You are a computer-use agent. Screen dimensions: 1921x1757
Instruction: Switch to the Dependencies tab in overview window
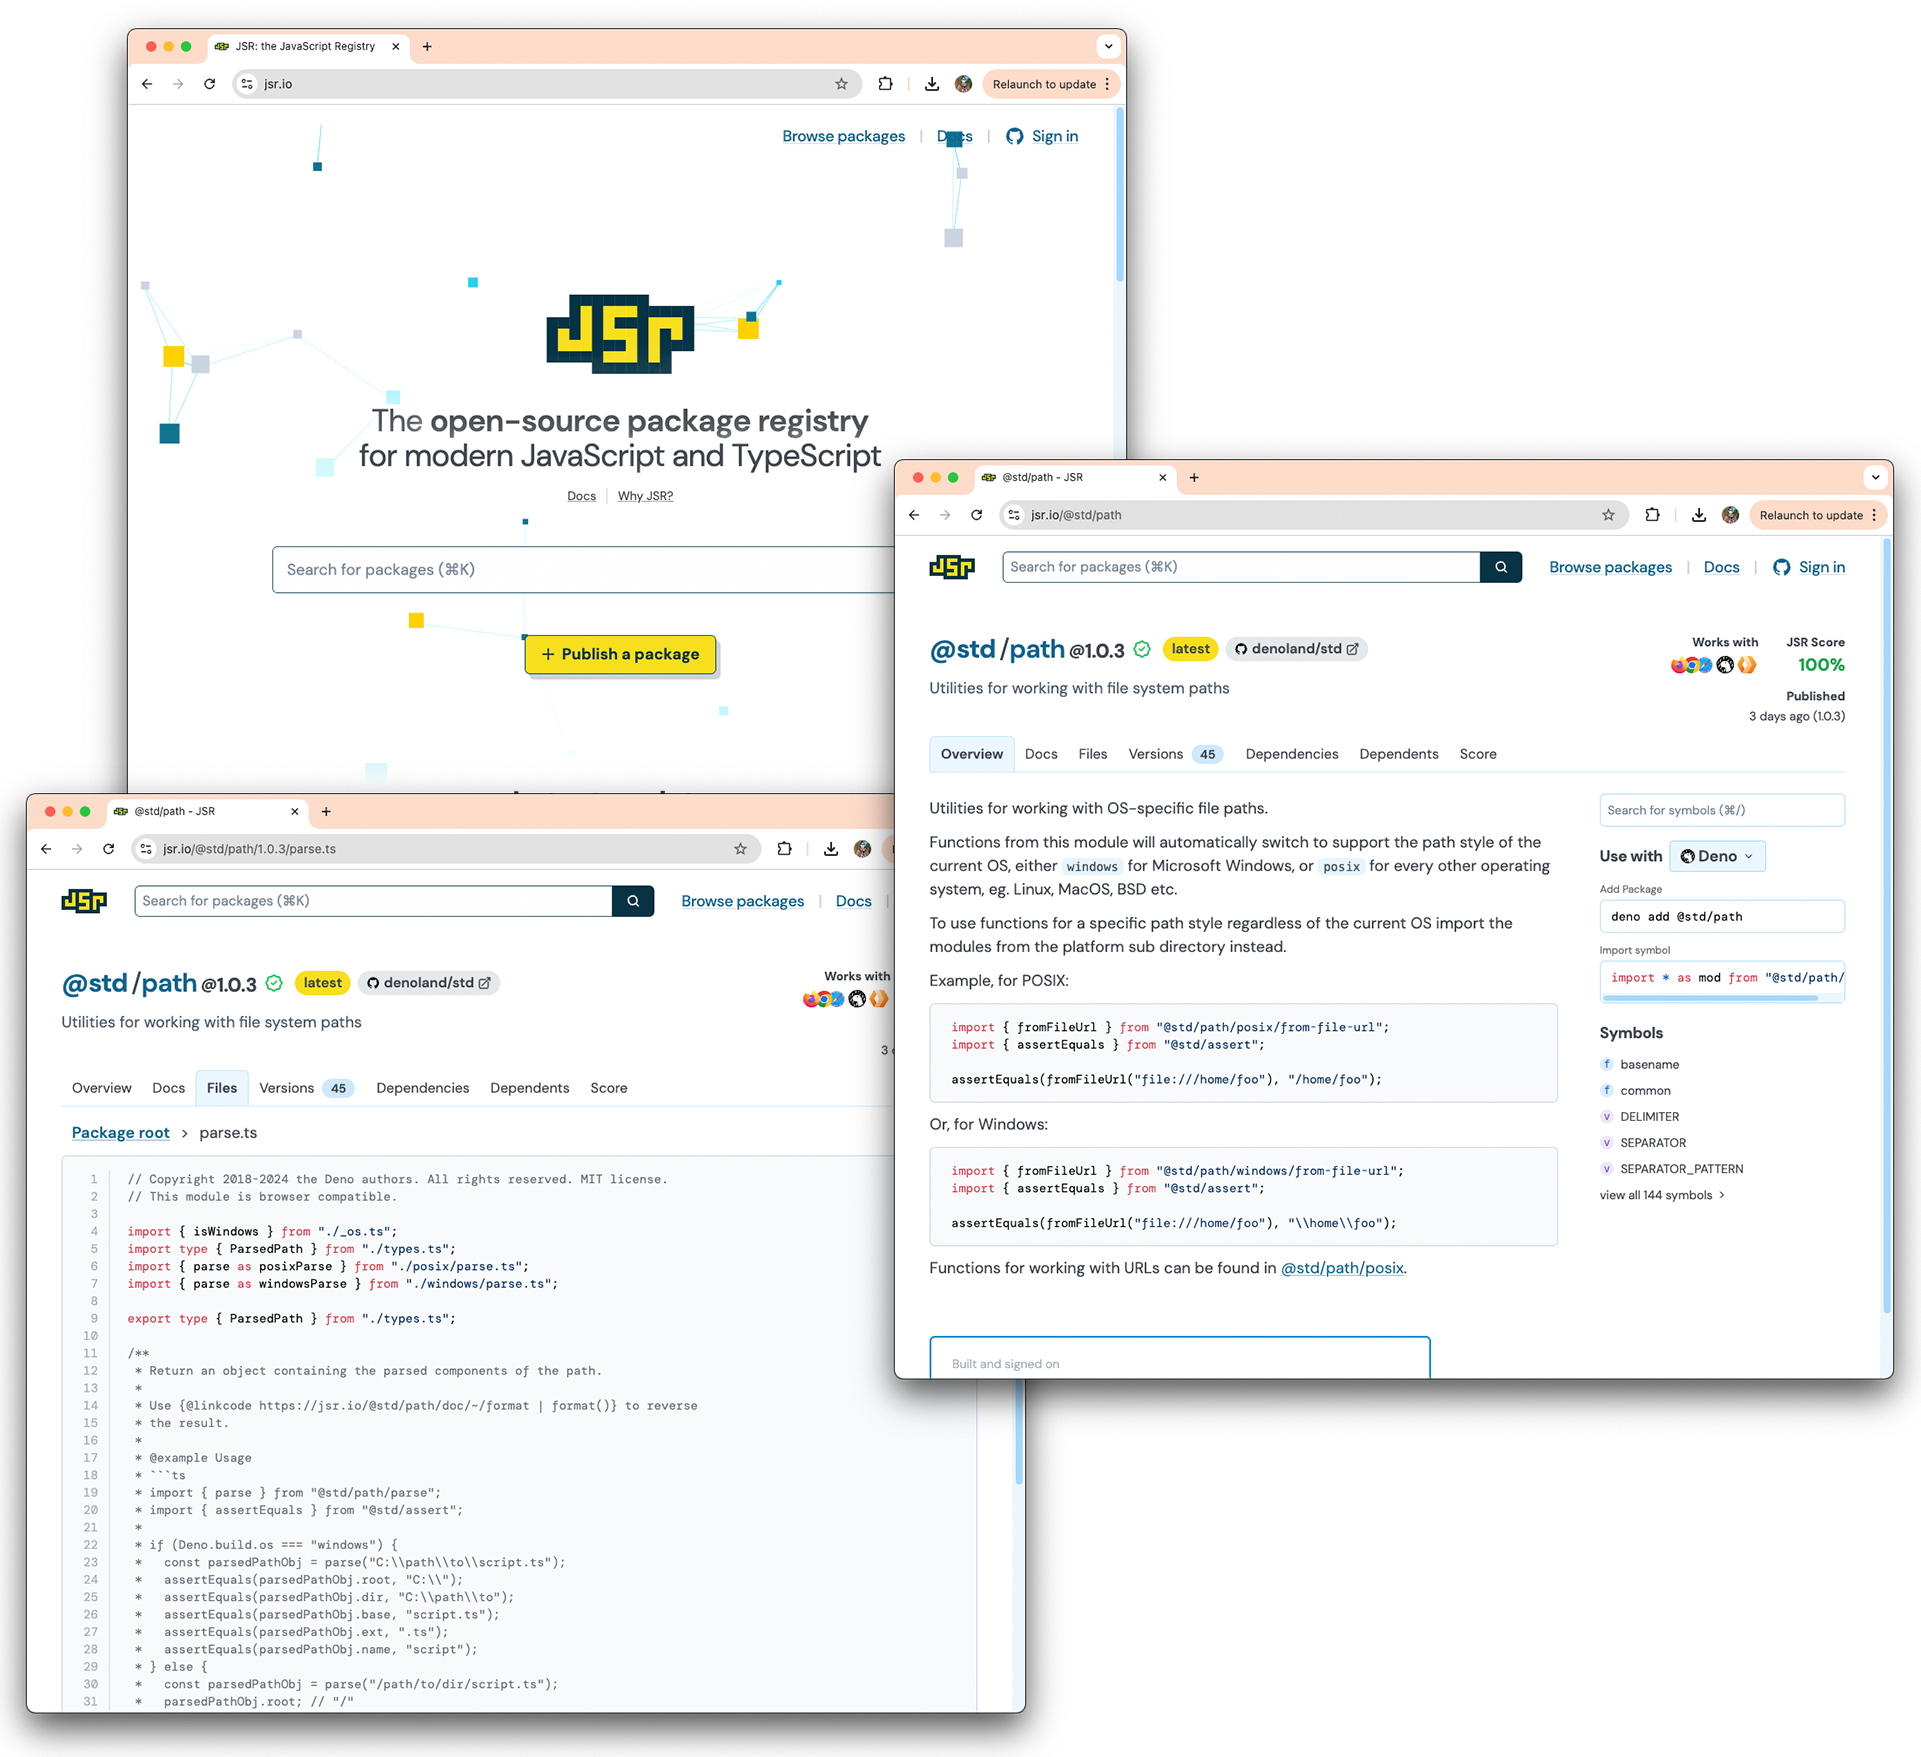[1291, 754]
